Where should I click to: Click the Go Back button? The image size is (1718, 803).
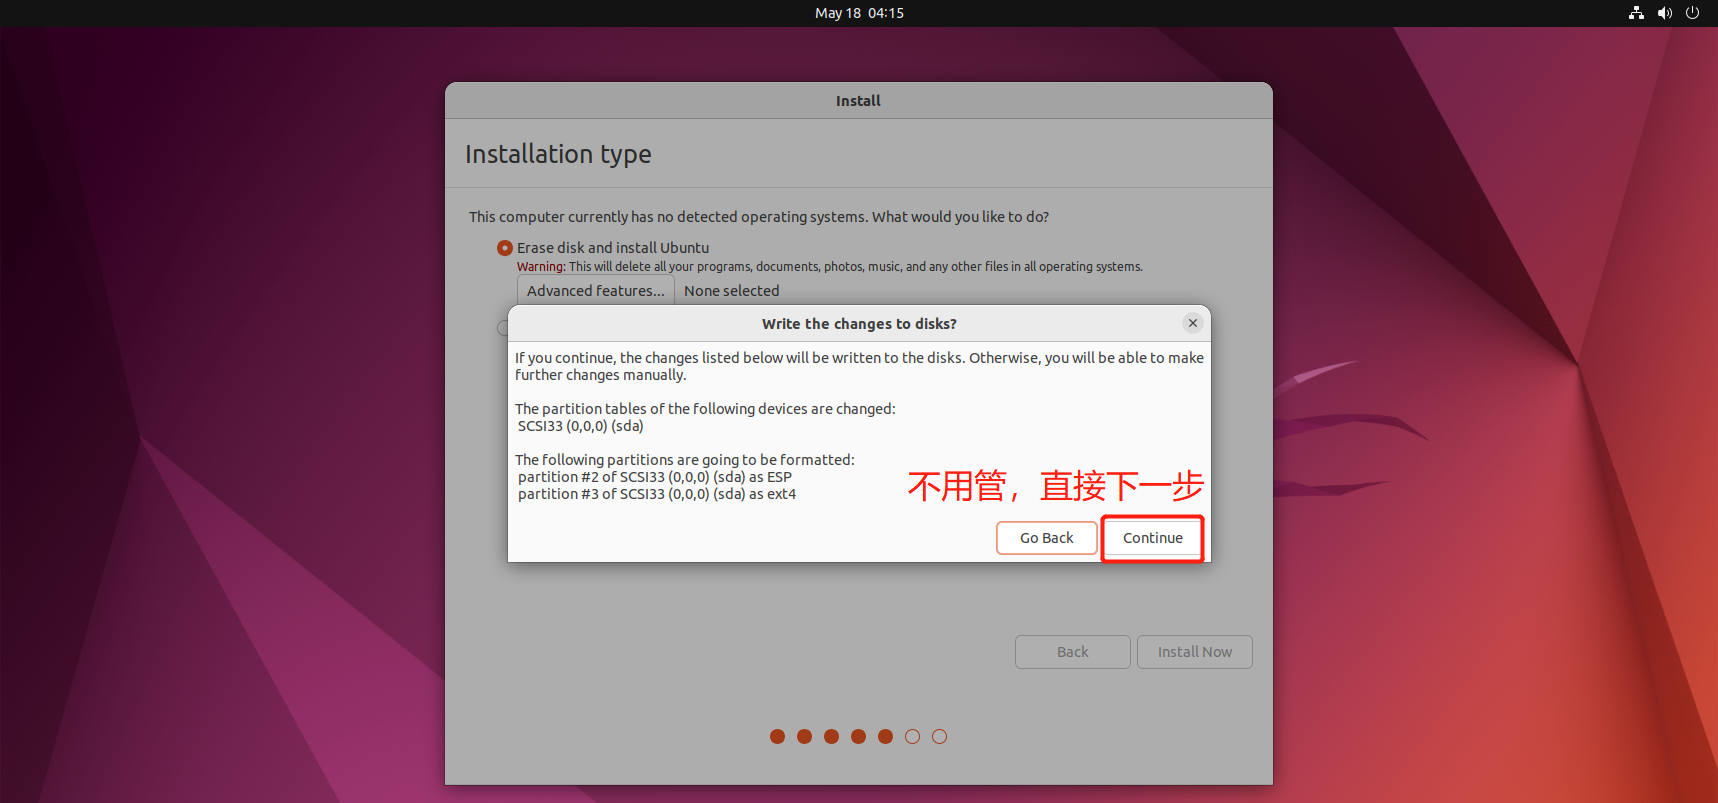pos(1046,538)
